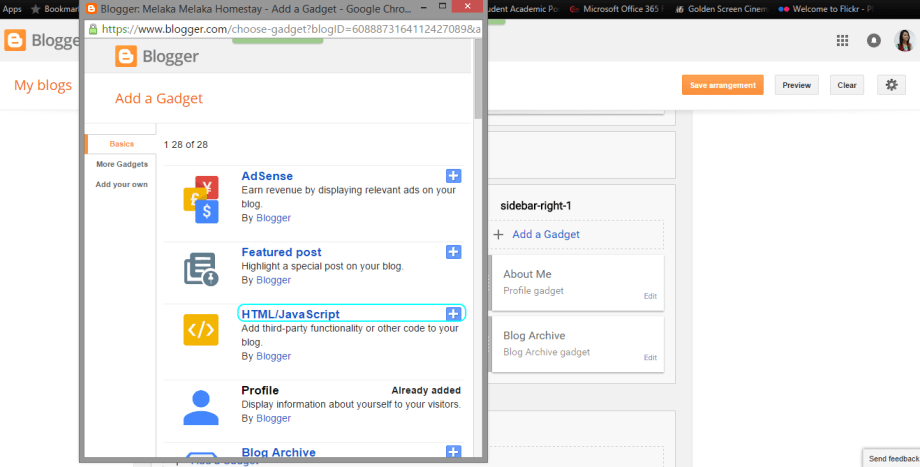Add the Featured post gadget plus icon
The width and height of the screenshot is (920, 467).
tap(453, 252)
